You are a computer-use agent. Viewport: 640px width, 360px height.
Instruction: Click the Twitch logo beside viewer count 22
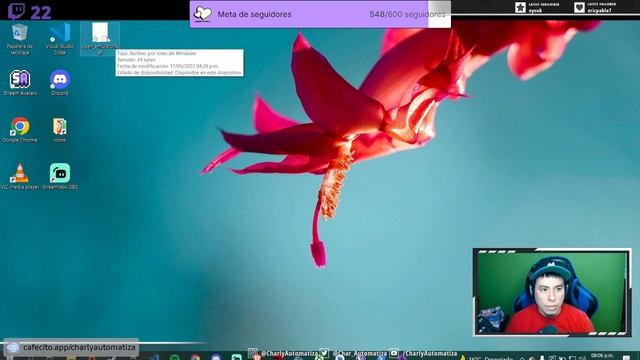(x=16, y=12)
